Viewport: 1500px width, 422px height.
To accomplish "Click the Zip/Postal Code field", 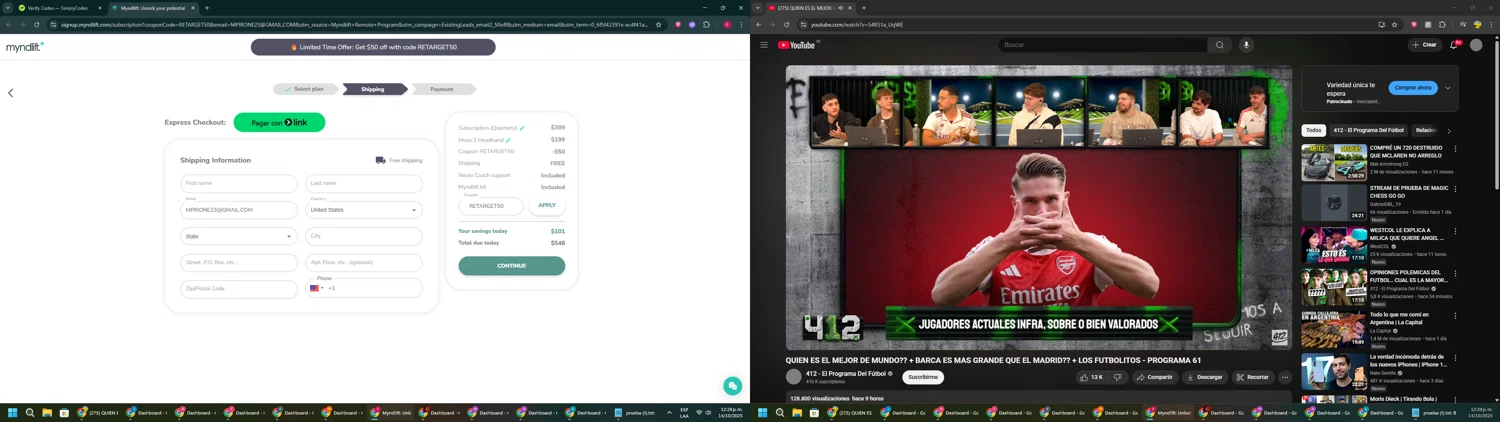I will click(239, 288).
